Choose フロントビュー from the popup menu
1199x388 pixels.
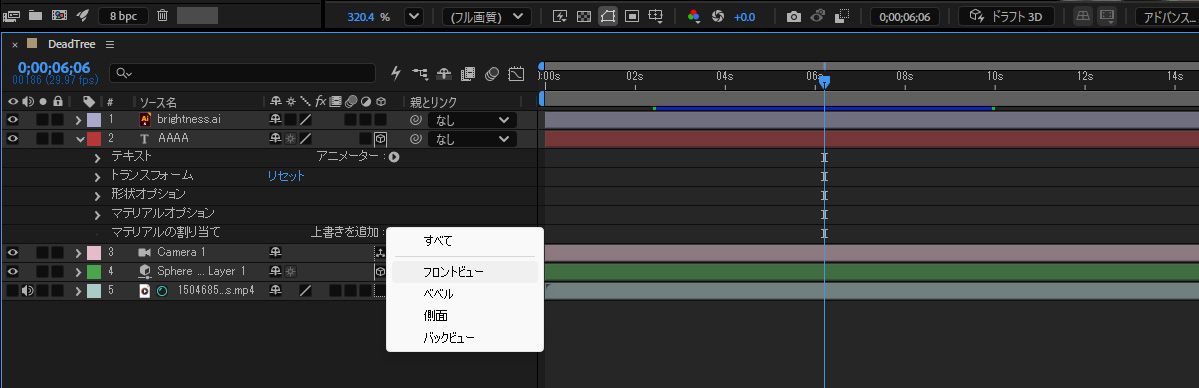pyautogui.click(x=464, y=272)
